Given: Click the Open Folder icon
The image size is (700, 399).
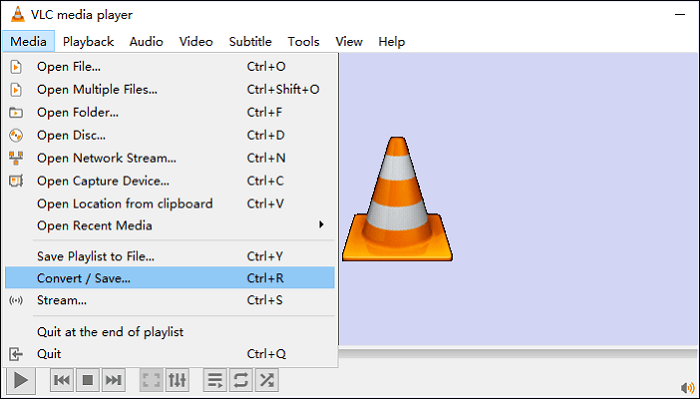Looking at the screenshot, I should coord(16,112).
